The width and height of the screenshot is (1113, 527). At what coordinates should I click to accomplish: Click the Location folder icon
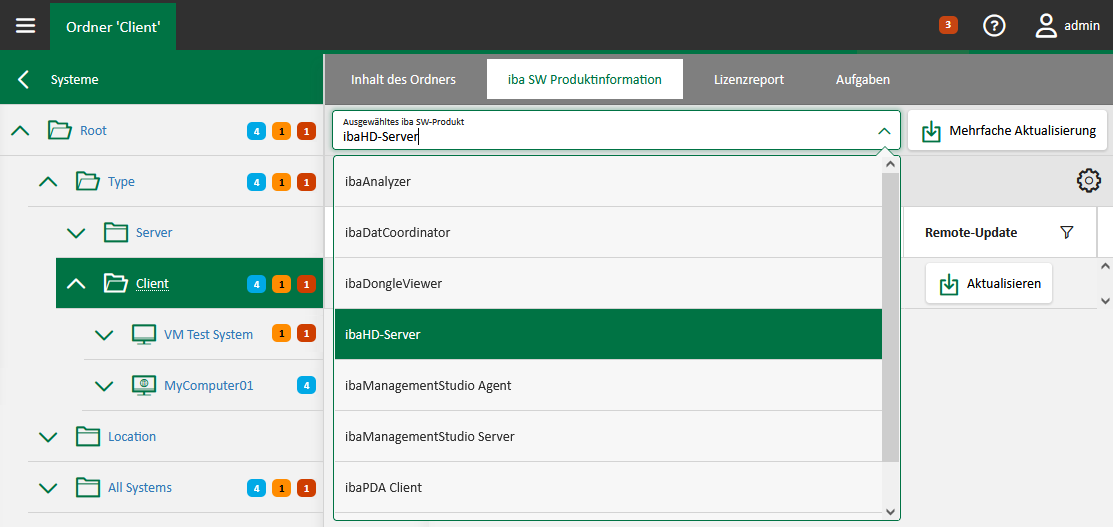coord(88,436)
